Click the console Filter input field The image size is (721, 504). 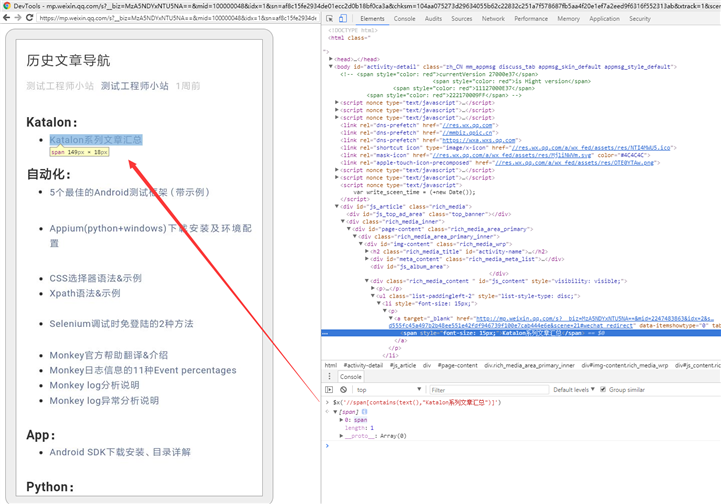point(489,389)
